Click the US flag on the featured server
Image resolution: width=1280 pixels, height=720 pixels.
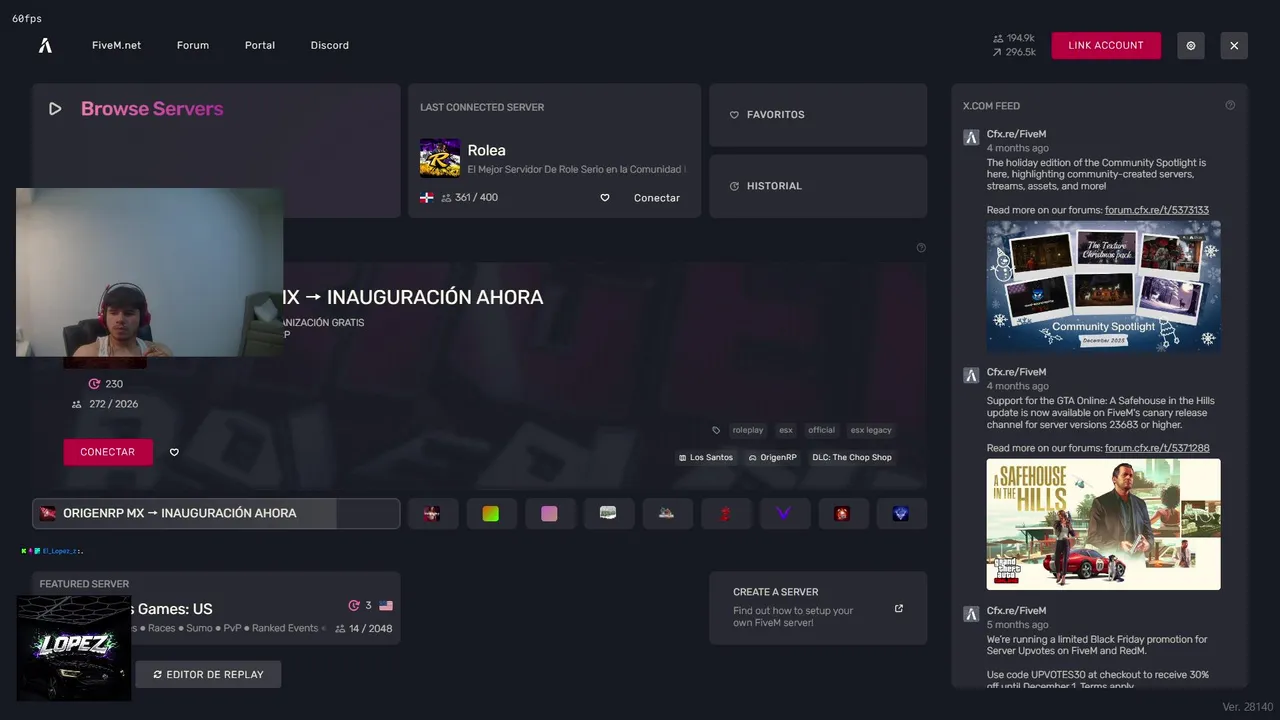click(x=386, y=606)
